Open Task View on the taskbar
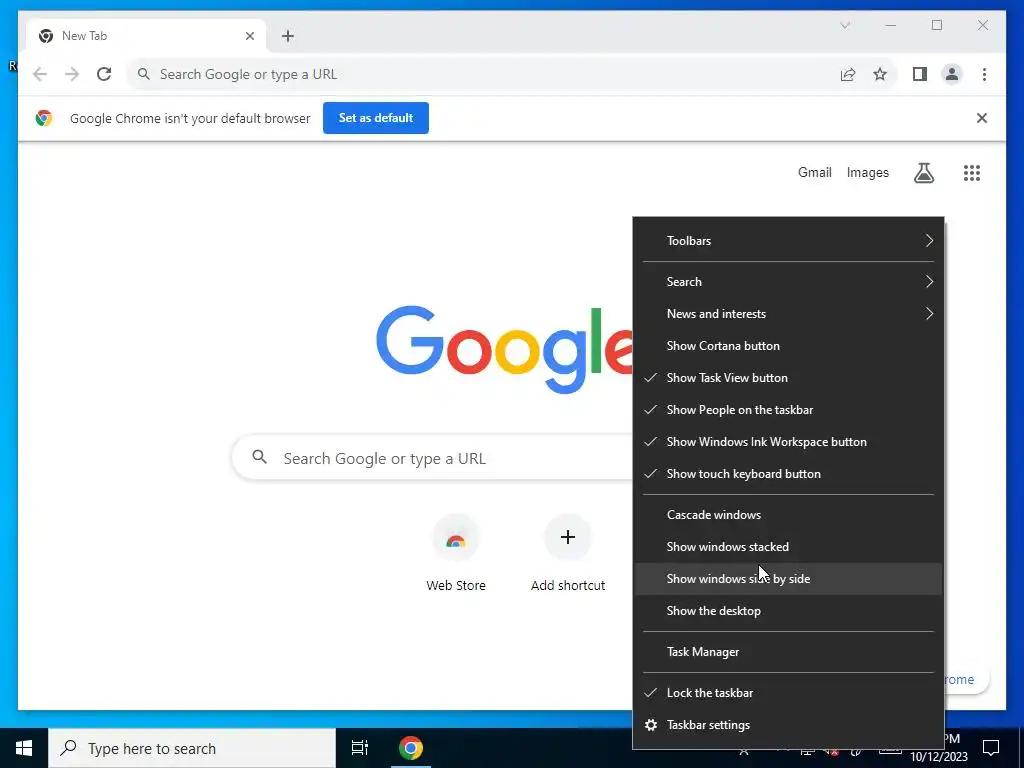This screenshot has width=1024, height=768. click(360, 748)
